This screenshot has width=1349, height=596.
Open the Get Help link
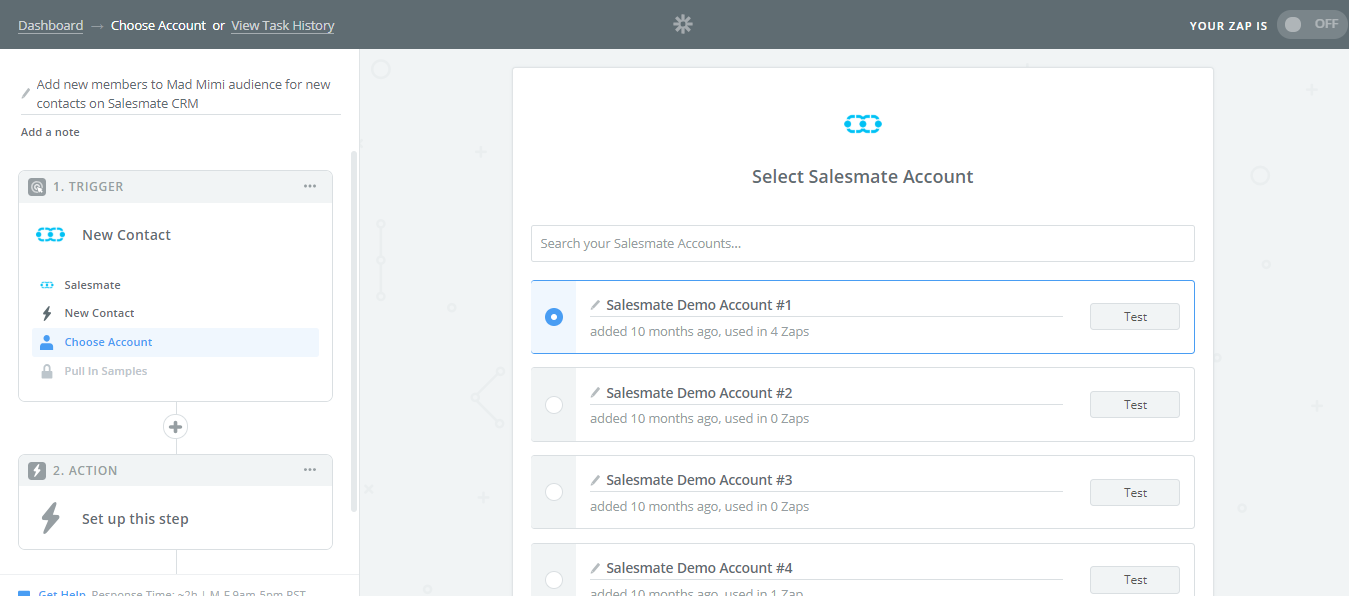62,592
